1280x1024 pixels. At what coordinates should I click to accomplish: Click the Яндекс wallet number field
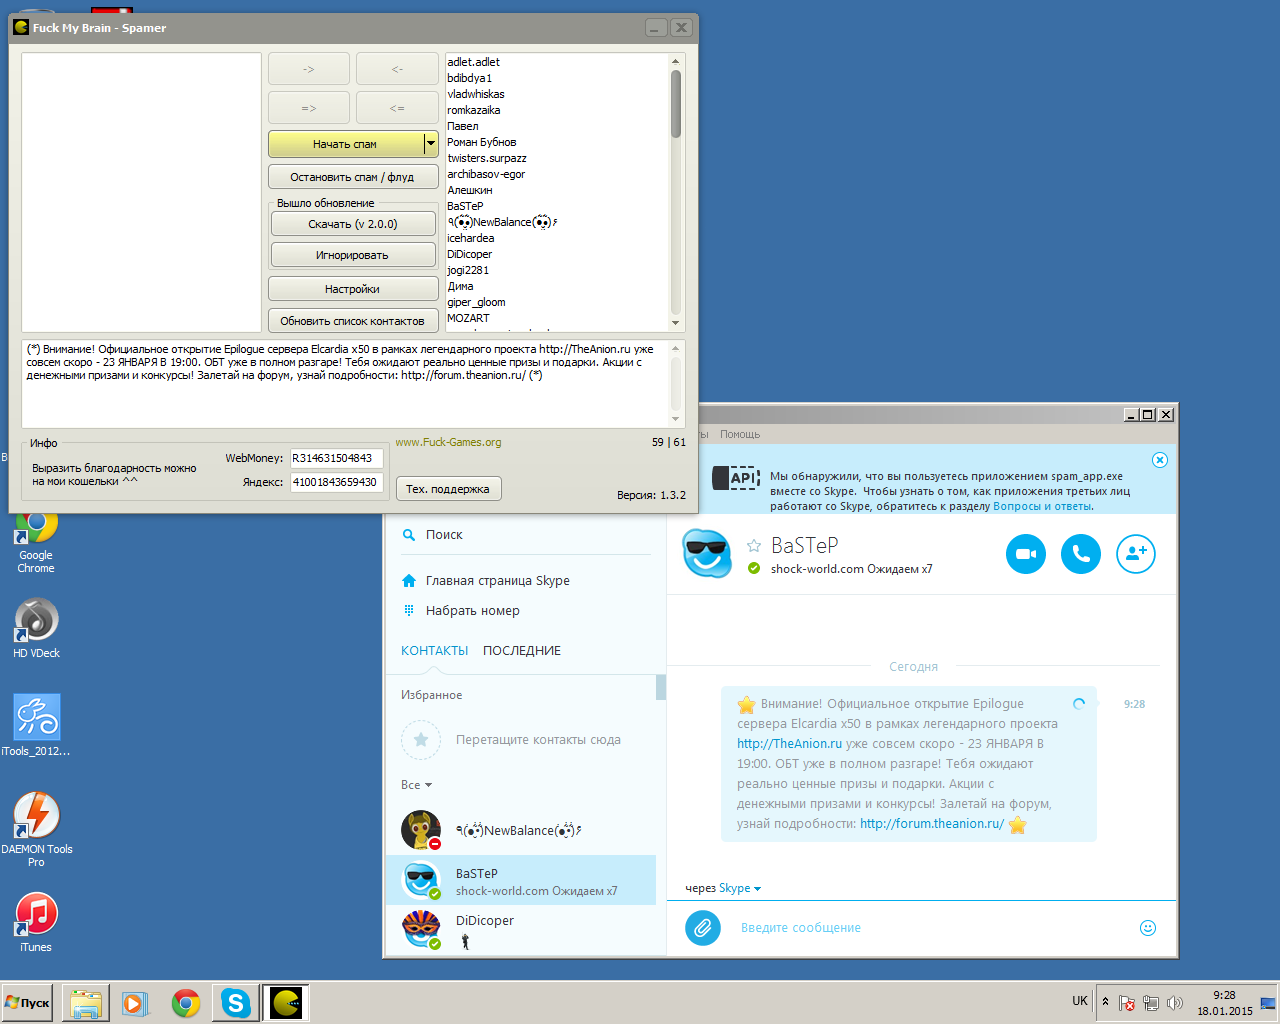[x=337, y=482]
